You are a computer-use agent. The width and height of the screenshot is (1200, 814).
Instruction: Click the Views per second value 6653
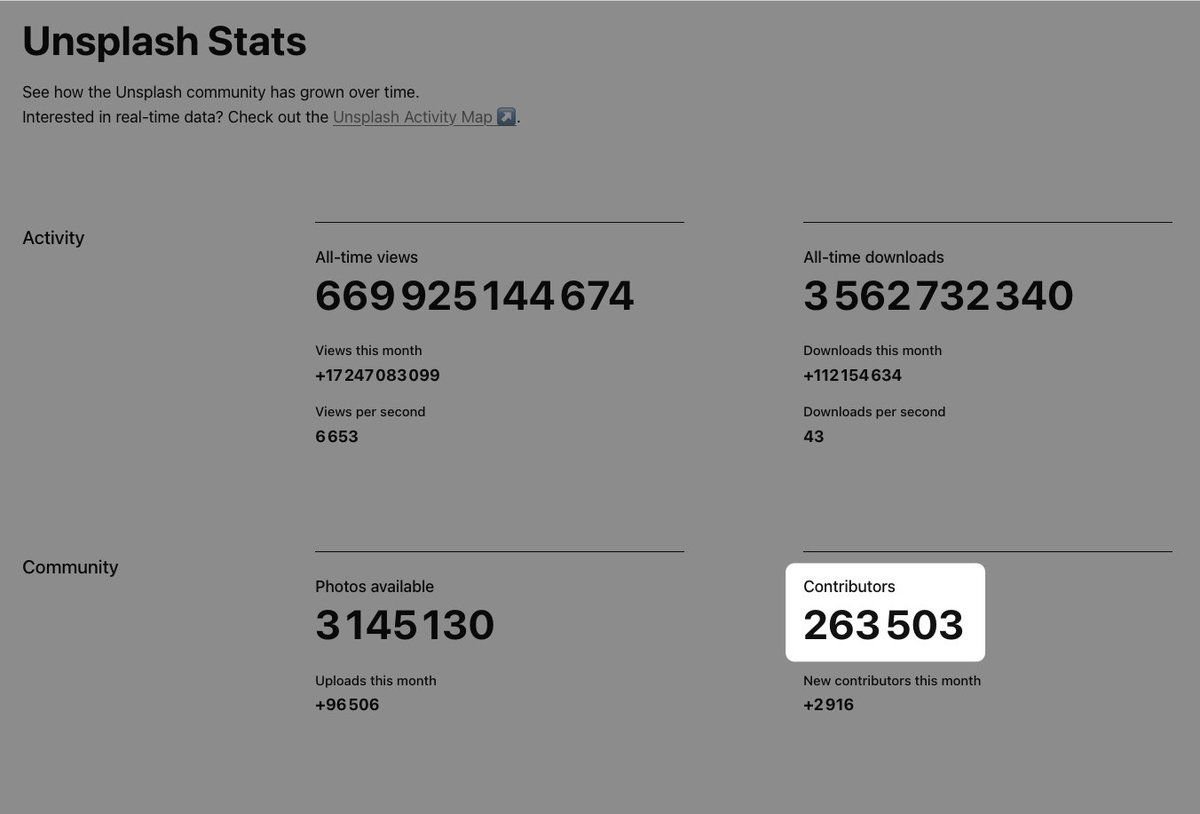336,437
